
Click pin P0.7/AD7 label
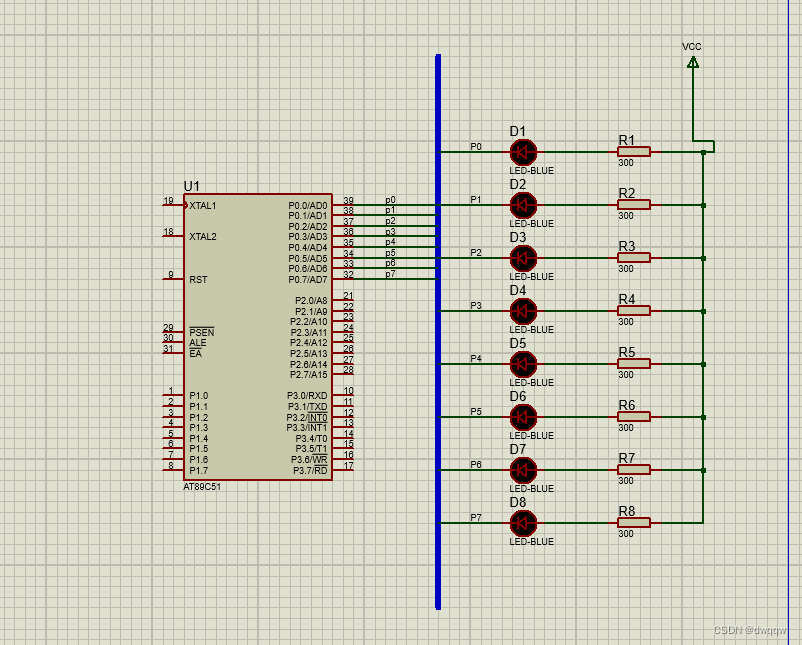308,280
